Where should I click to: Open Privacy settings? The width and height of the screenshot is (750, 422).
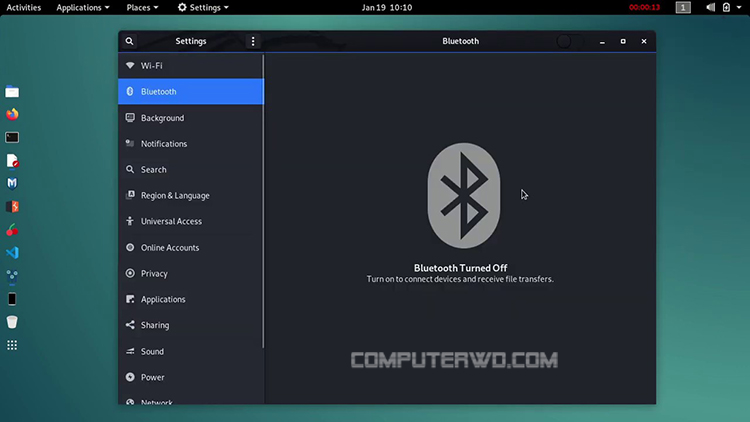point(191,273)
